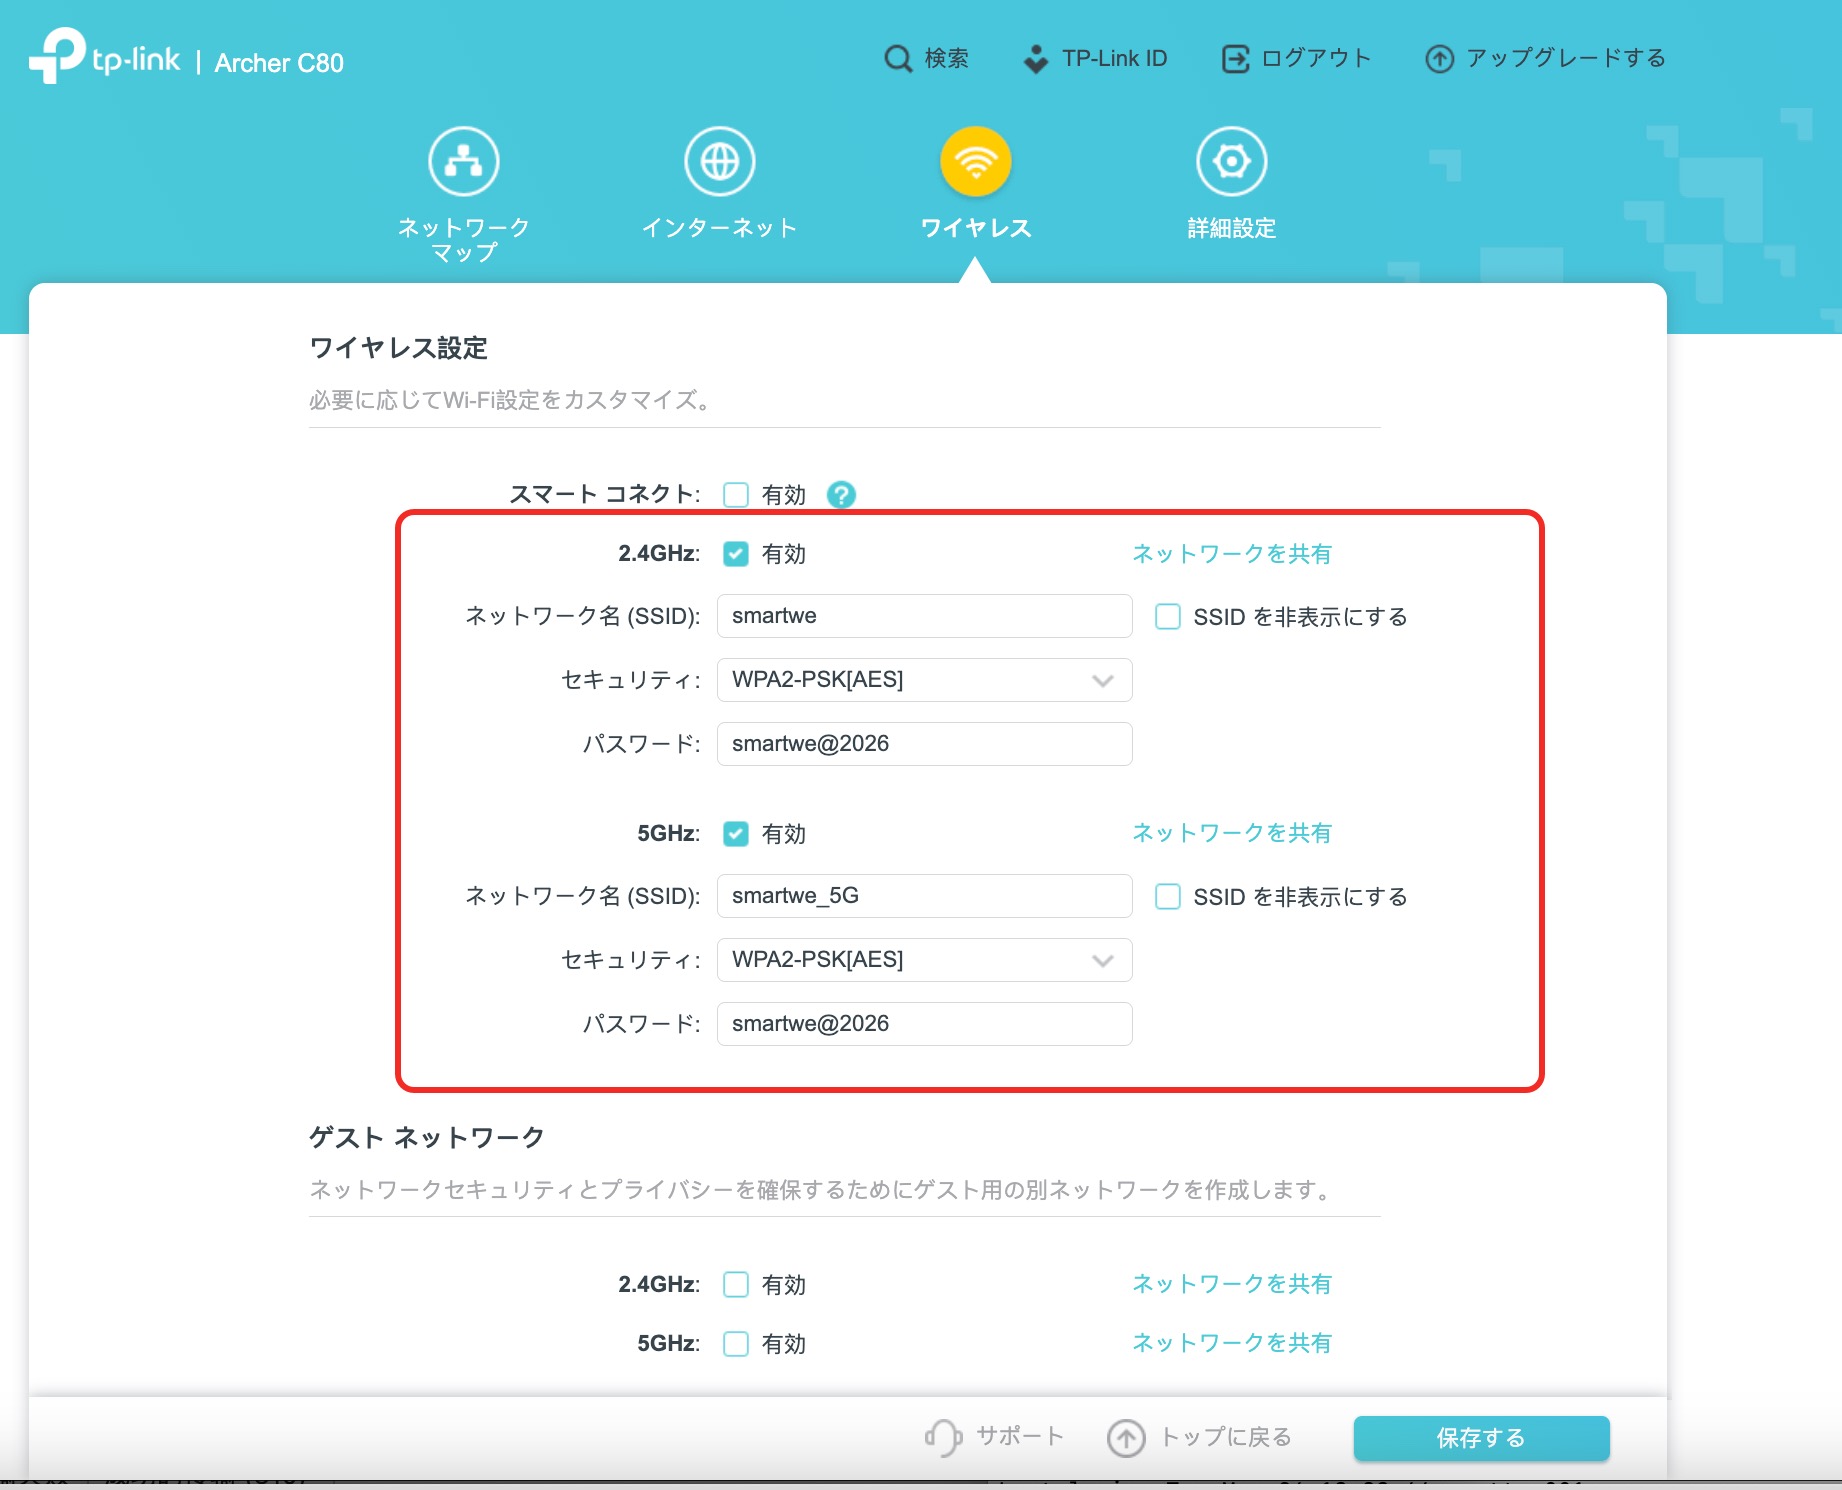
Task: Click the スマート コネクト label
Action: 605,494
